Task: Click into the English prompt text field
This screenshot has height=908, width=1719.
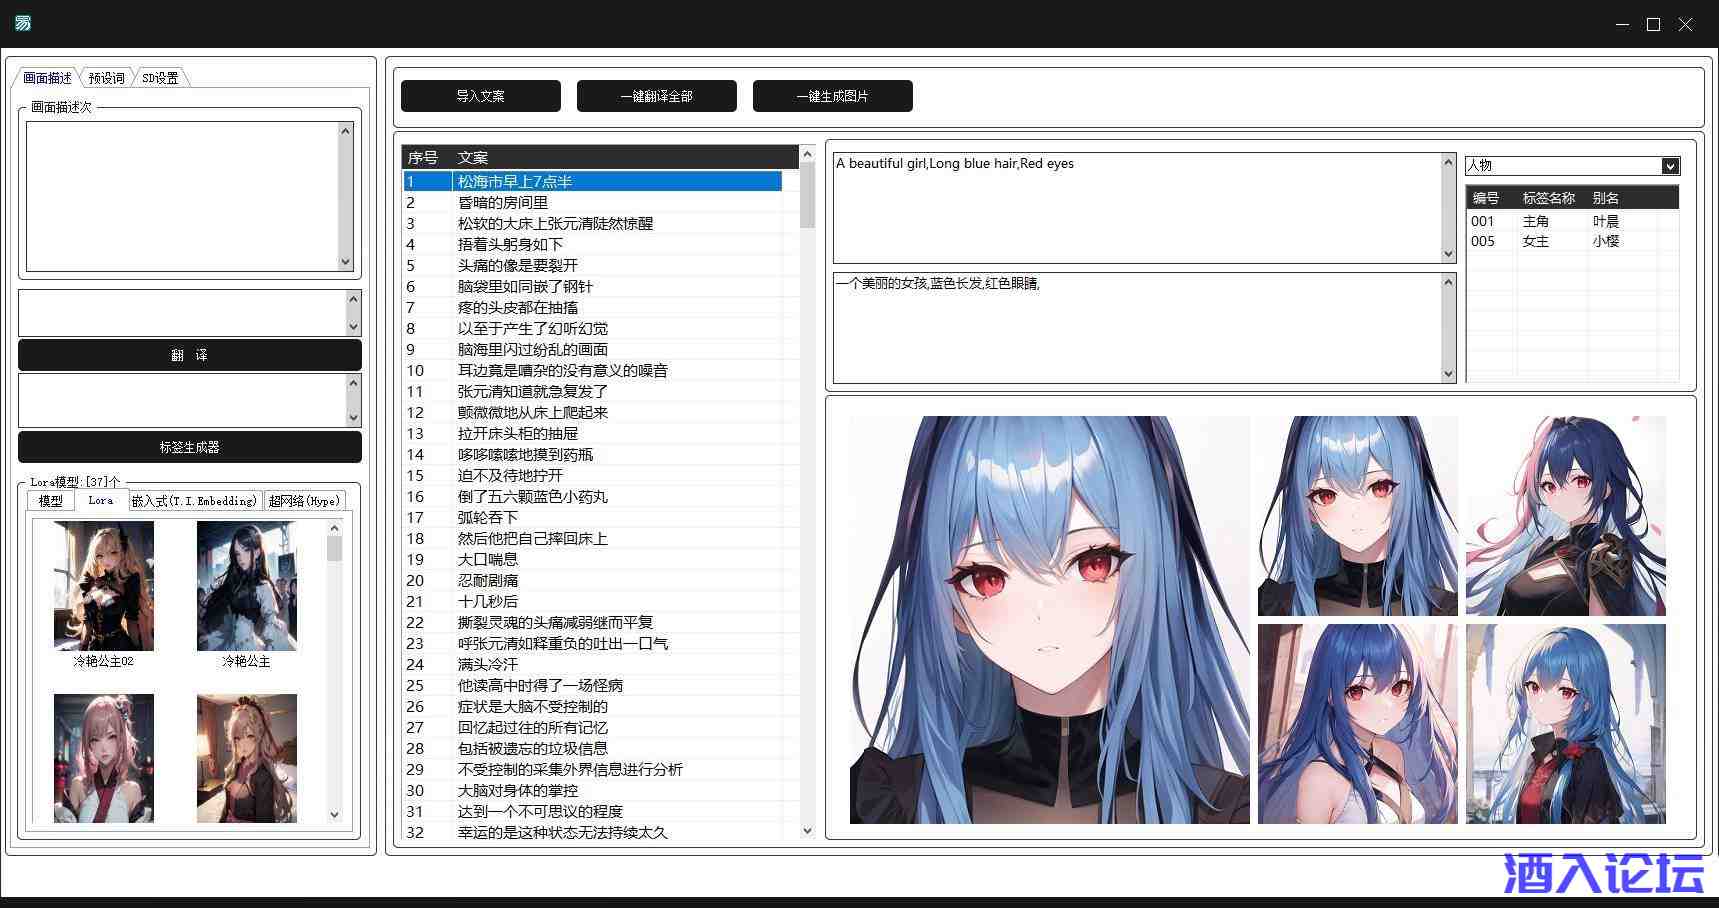Action: (1136, 208)
